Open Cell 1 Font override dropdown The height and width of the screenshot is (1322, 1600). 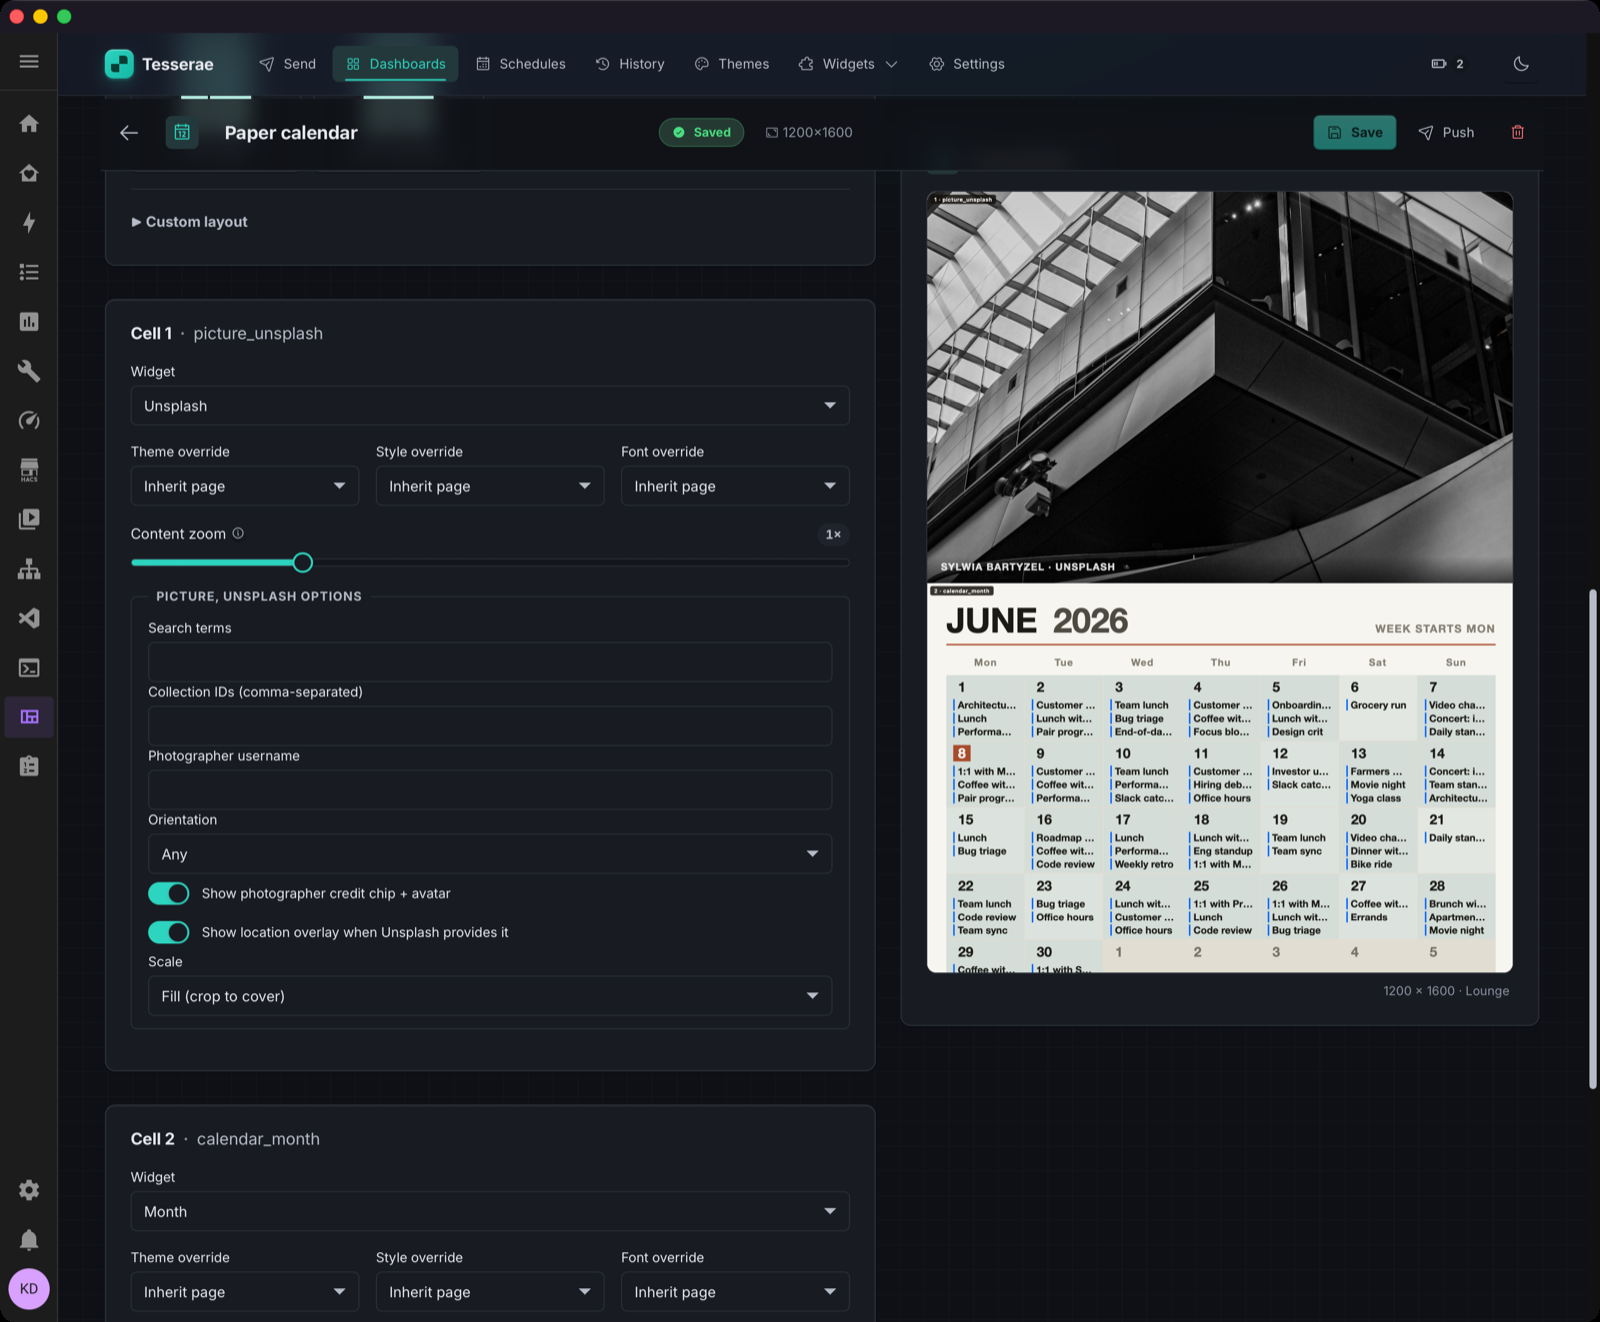point(735,486)
